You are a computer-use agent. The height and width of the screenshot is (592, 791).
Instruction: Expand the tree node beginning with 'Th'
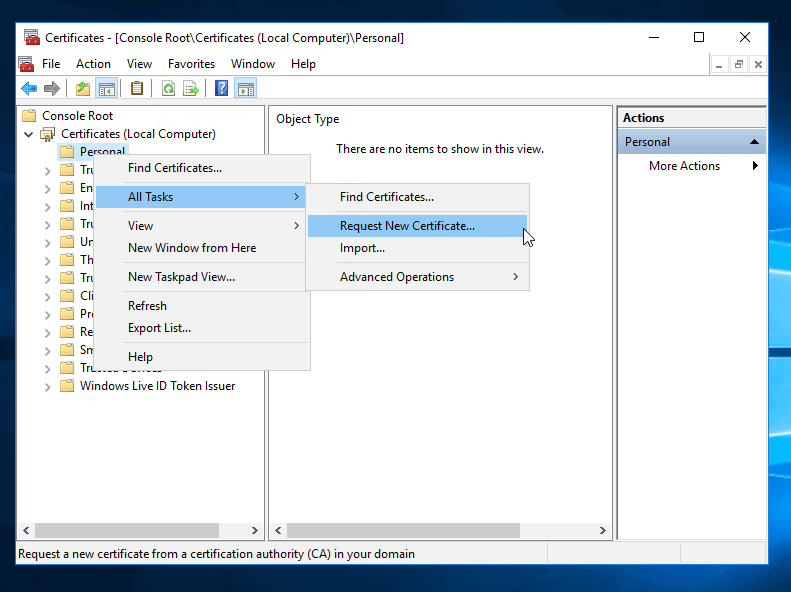click(x=47, y=261)
